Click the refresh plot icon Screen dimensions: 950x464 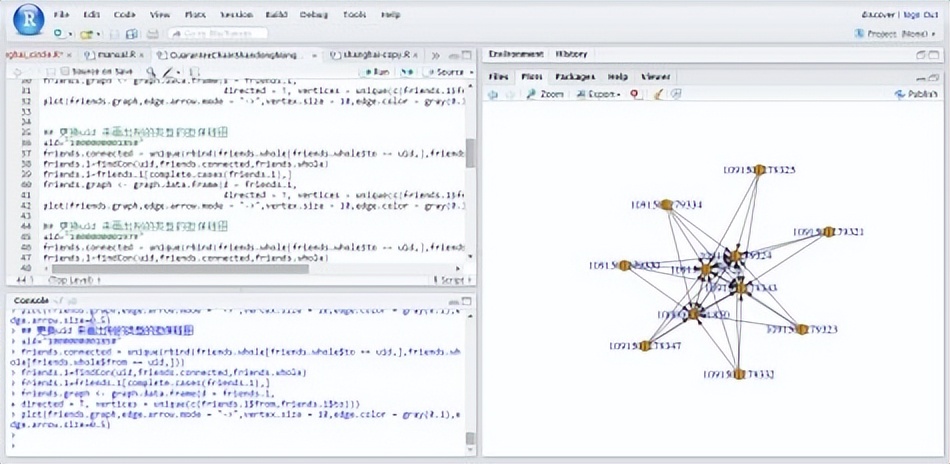676,94
